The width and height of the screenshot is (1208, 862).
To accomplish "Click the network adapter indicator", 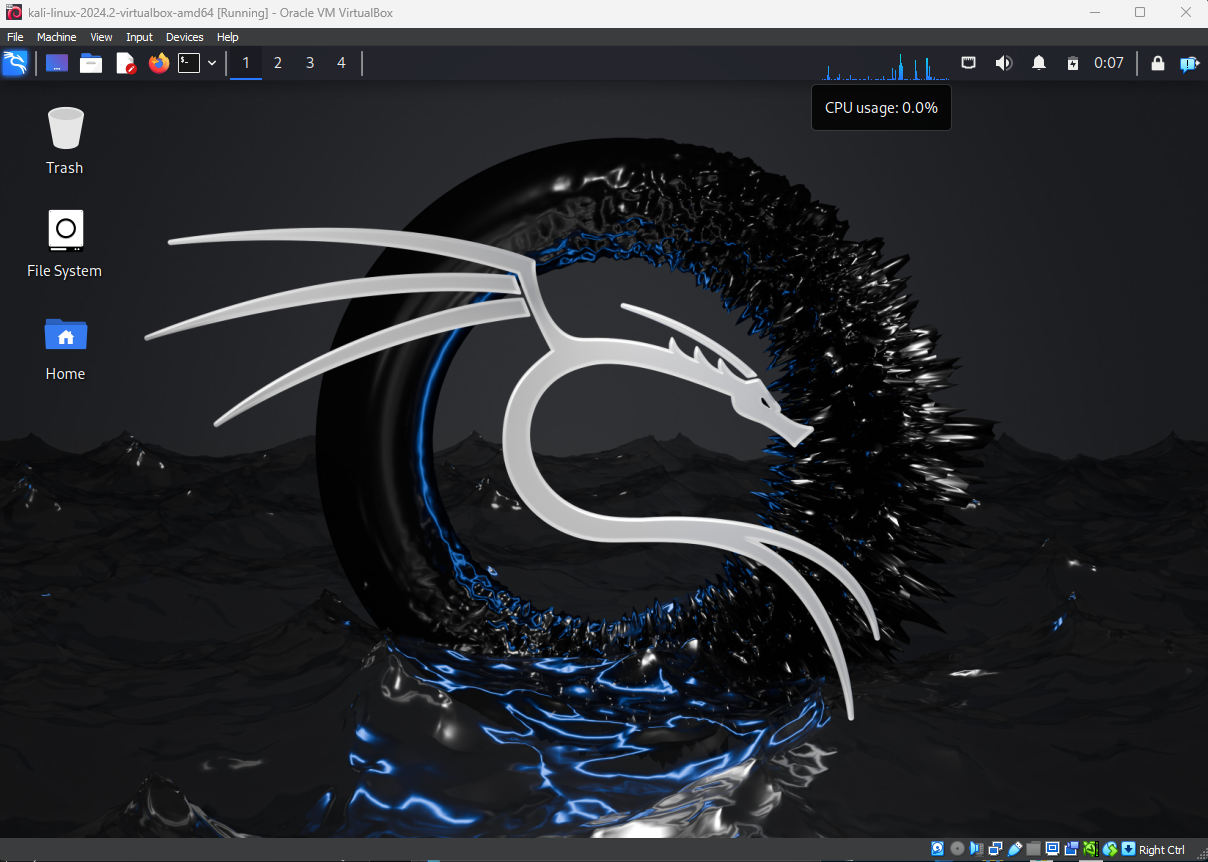I will click(x=996, y=849).
